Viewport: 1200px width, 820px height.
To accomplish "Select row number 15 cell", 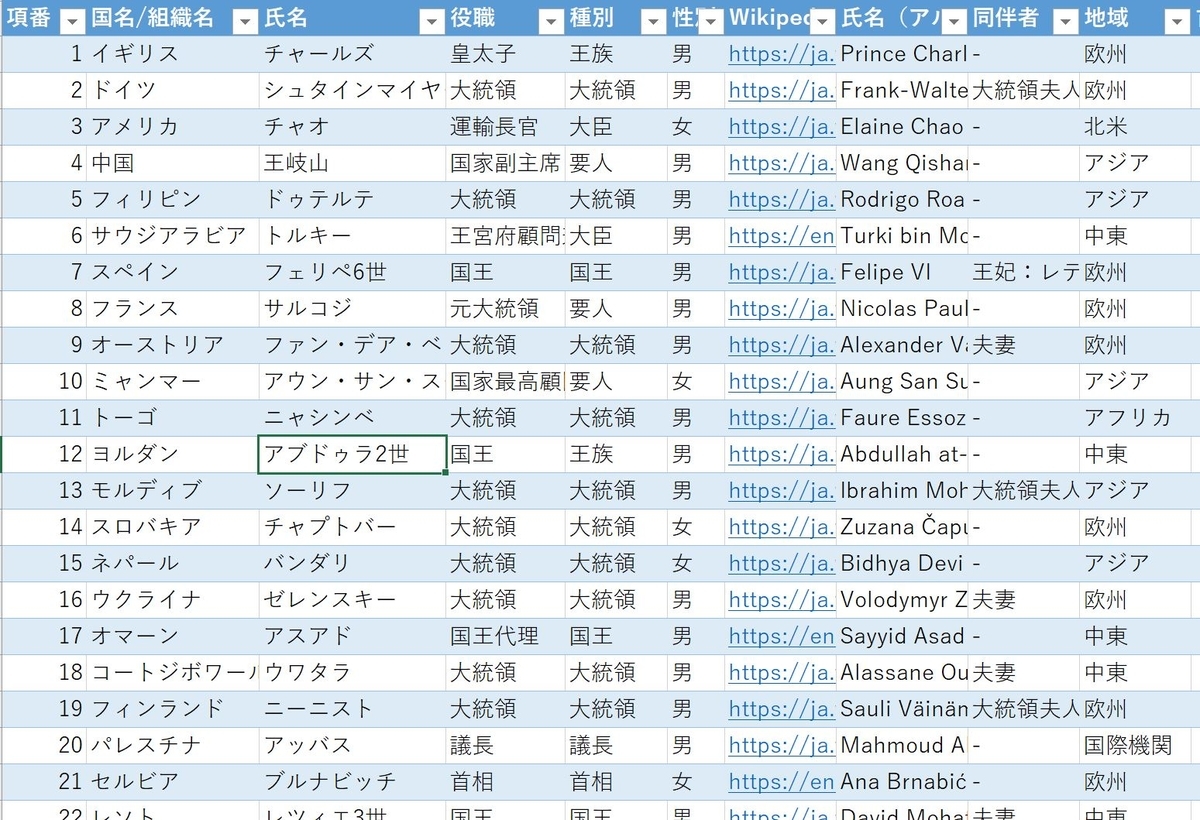I will (x=44, y=563).
